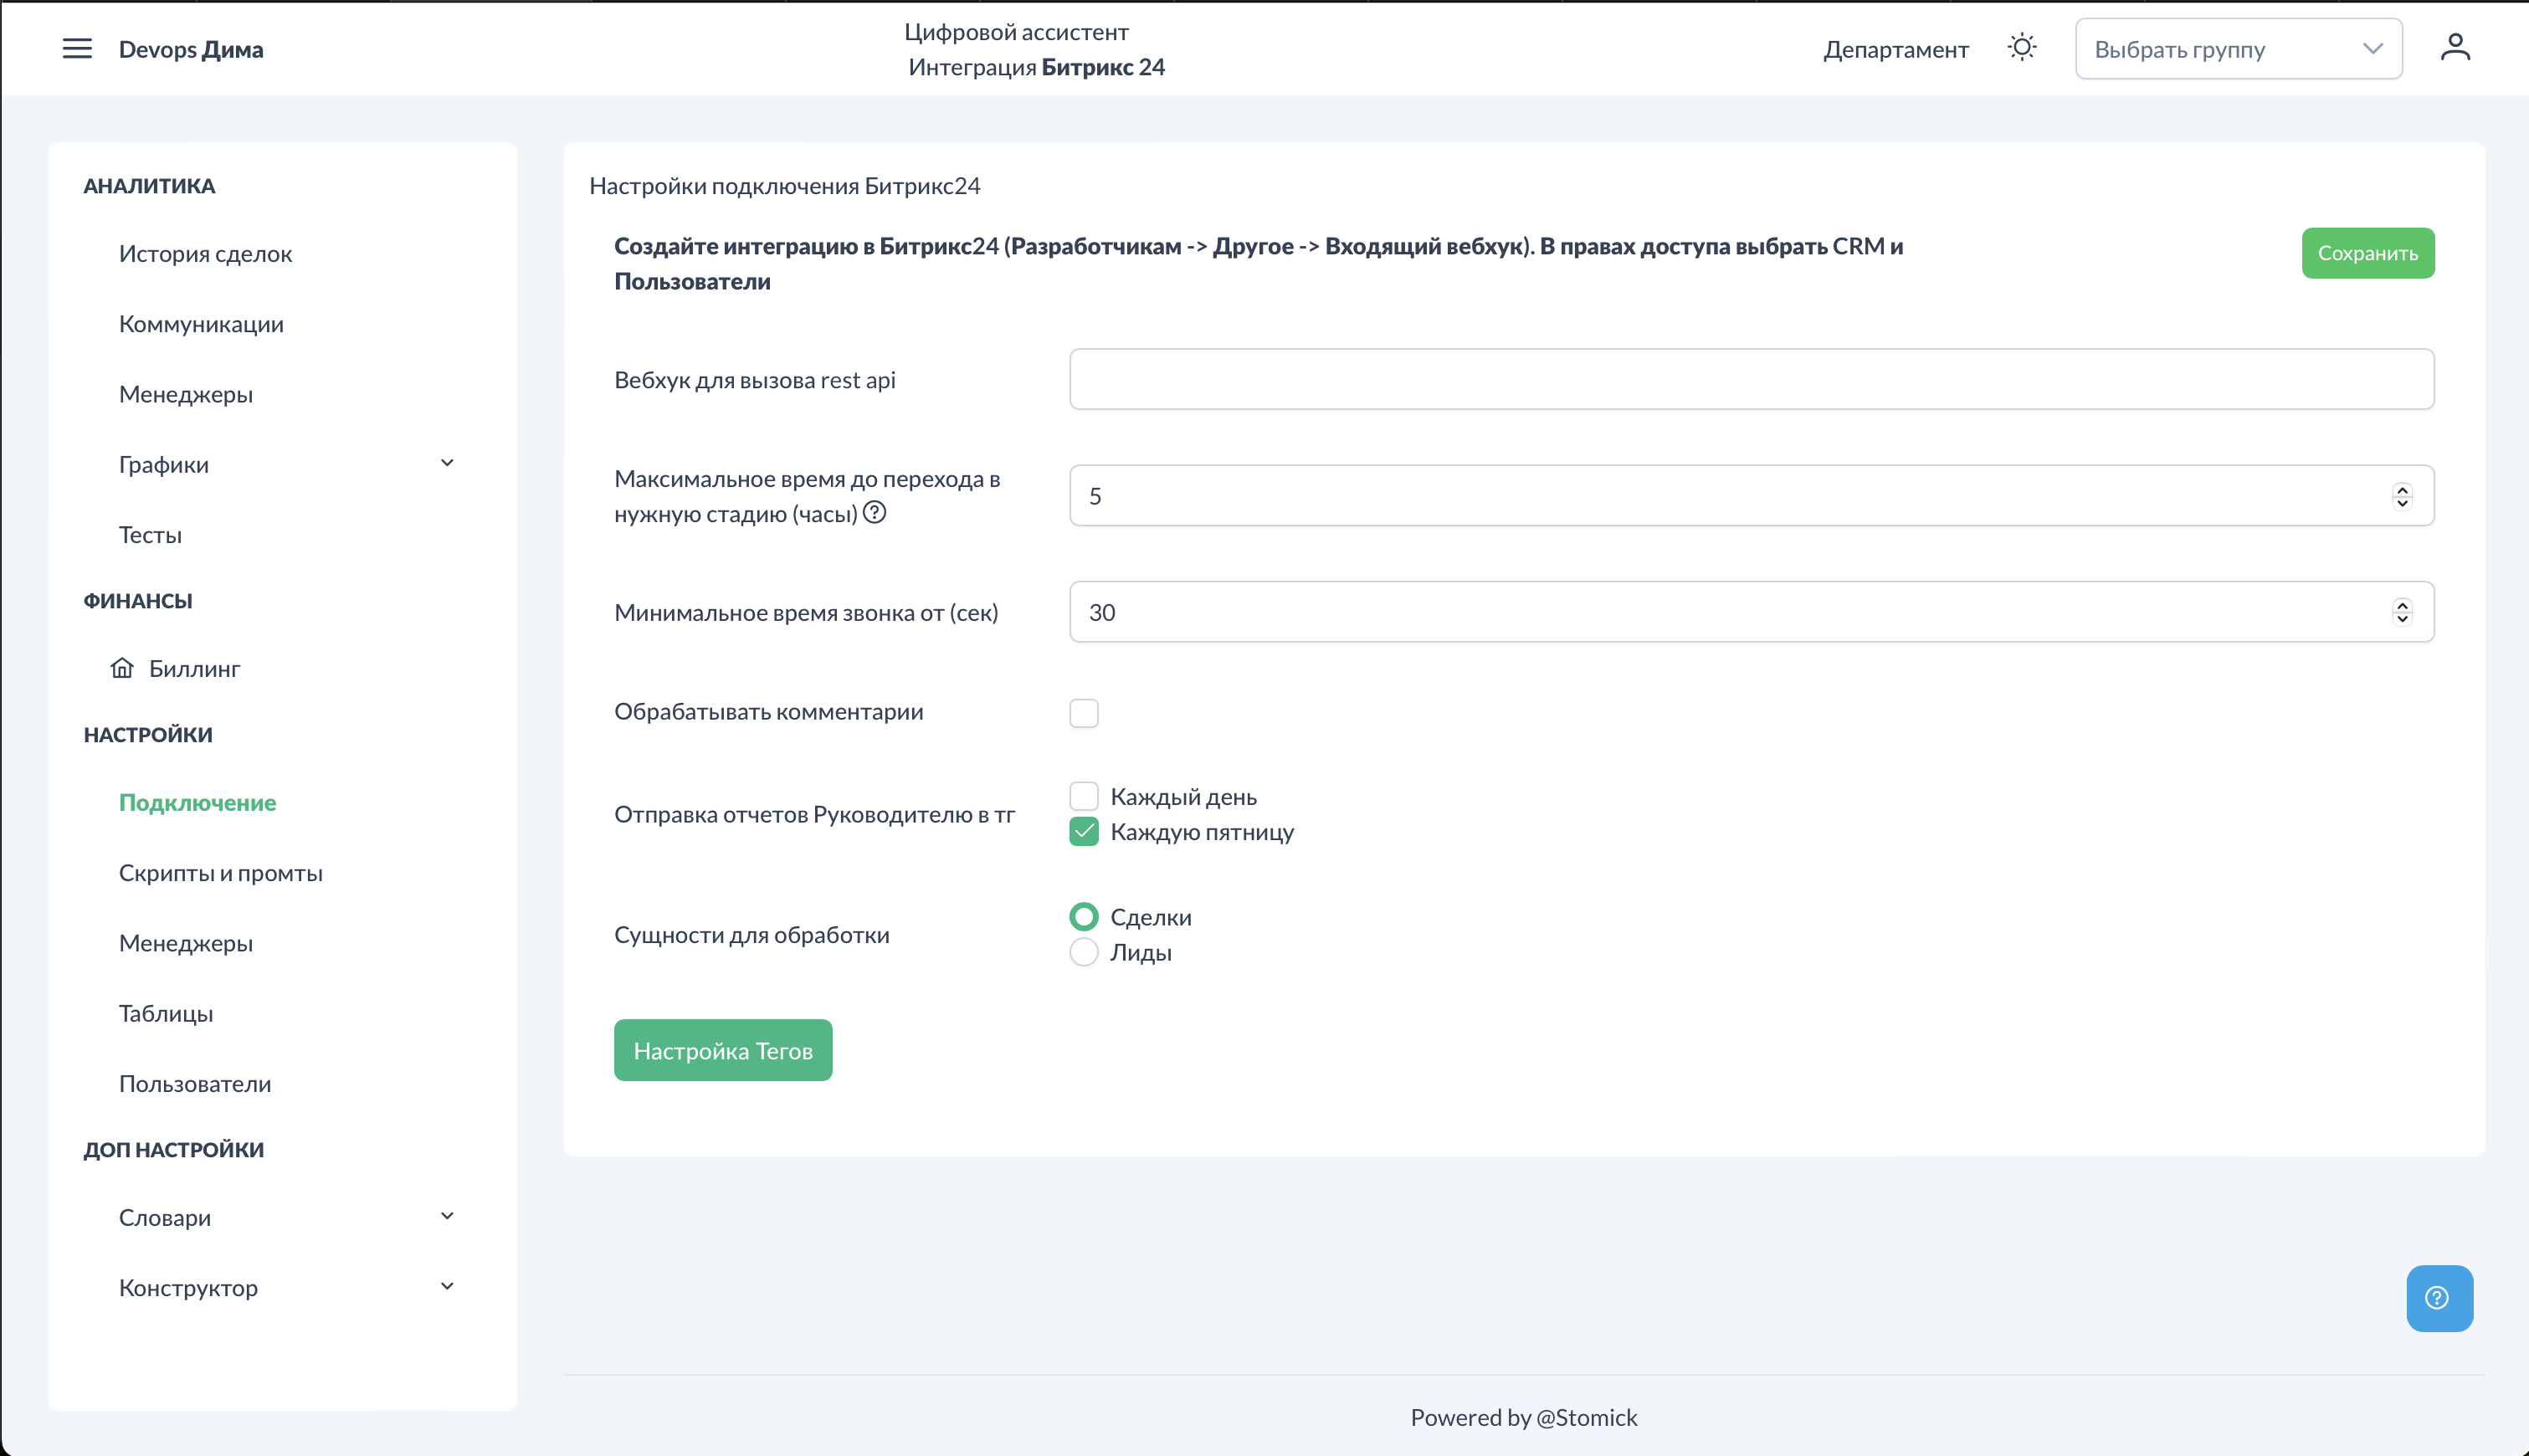Screen dimensions: 2529x1456
Task: Uncheck the Каждую пятницу checkbox
Action: 1083,832
